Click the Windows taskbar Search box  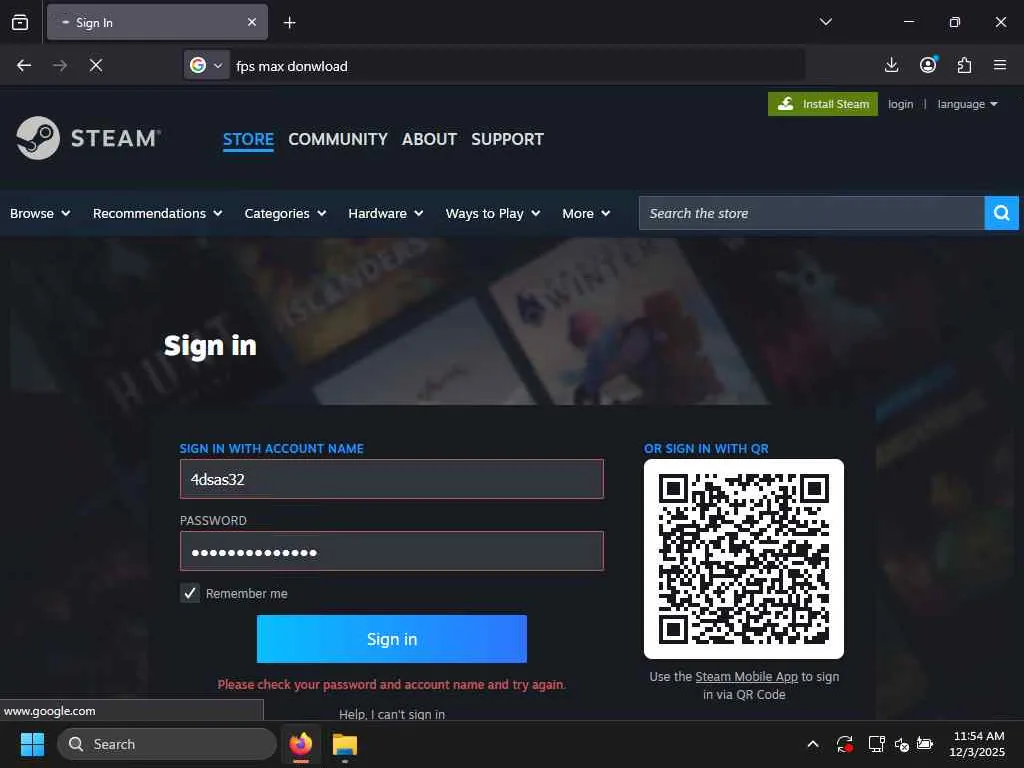coord(167,744)
